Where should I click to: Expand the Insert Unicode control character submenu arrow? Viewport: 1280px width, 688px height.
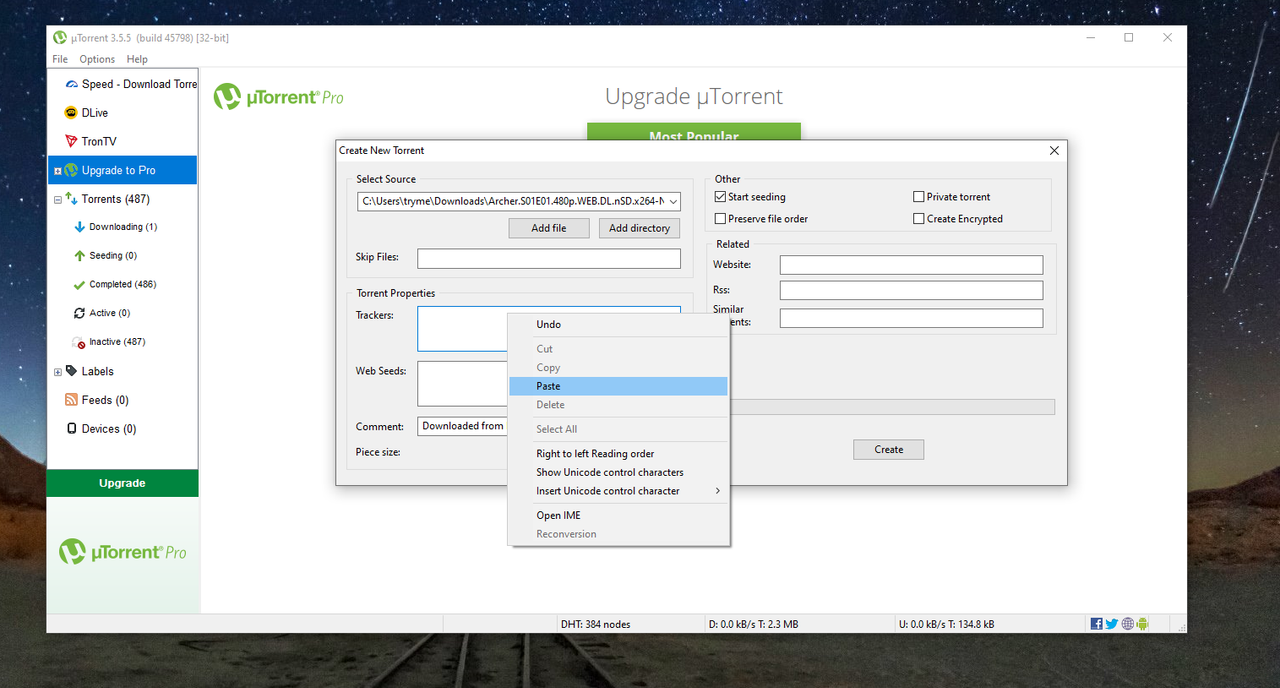[717, 491]
